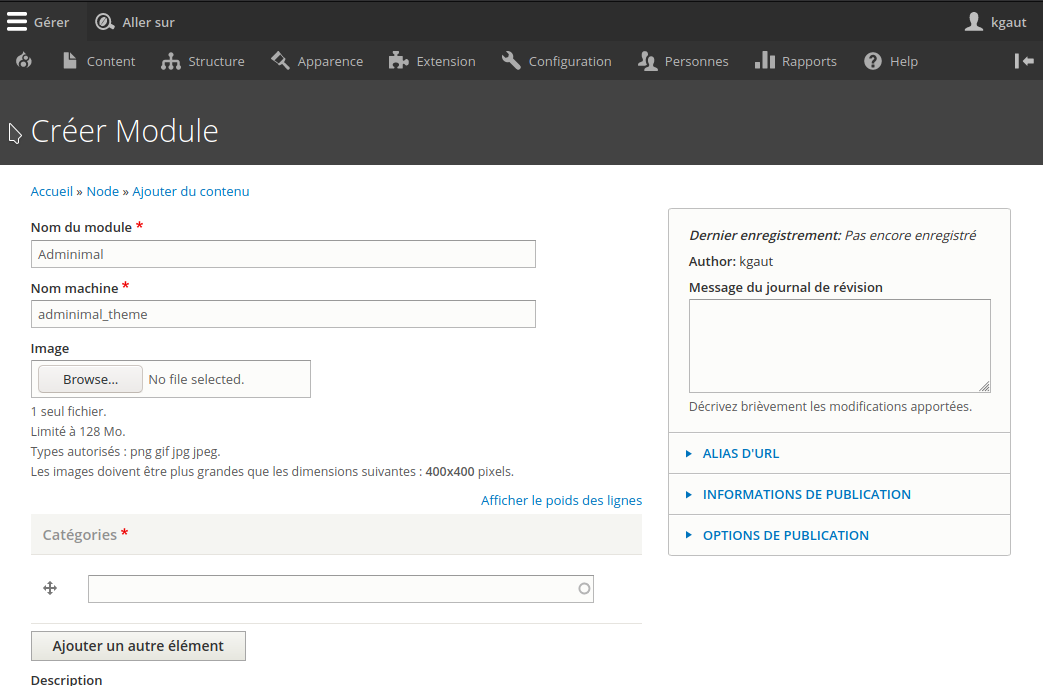This screenshot has height=686, width=1043.
Task: Click the Extension puzzle piece icon
Action: (399, 61)
